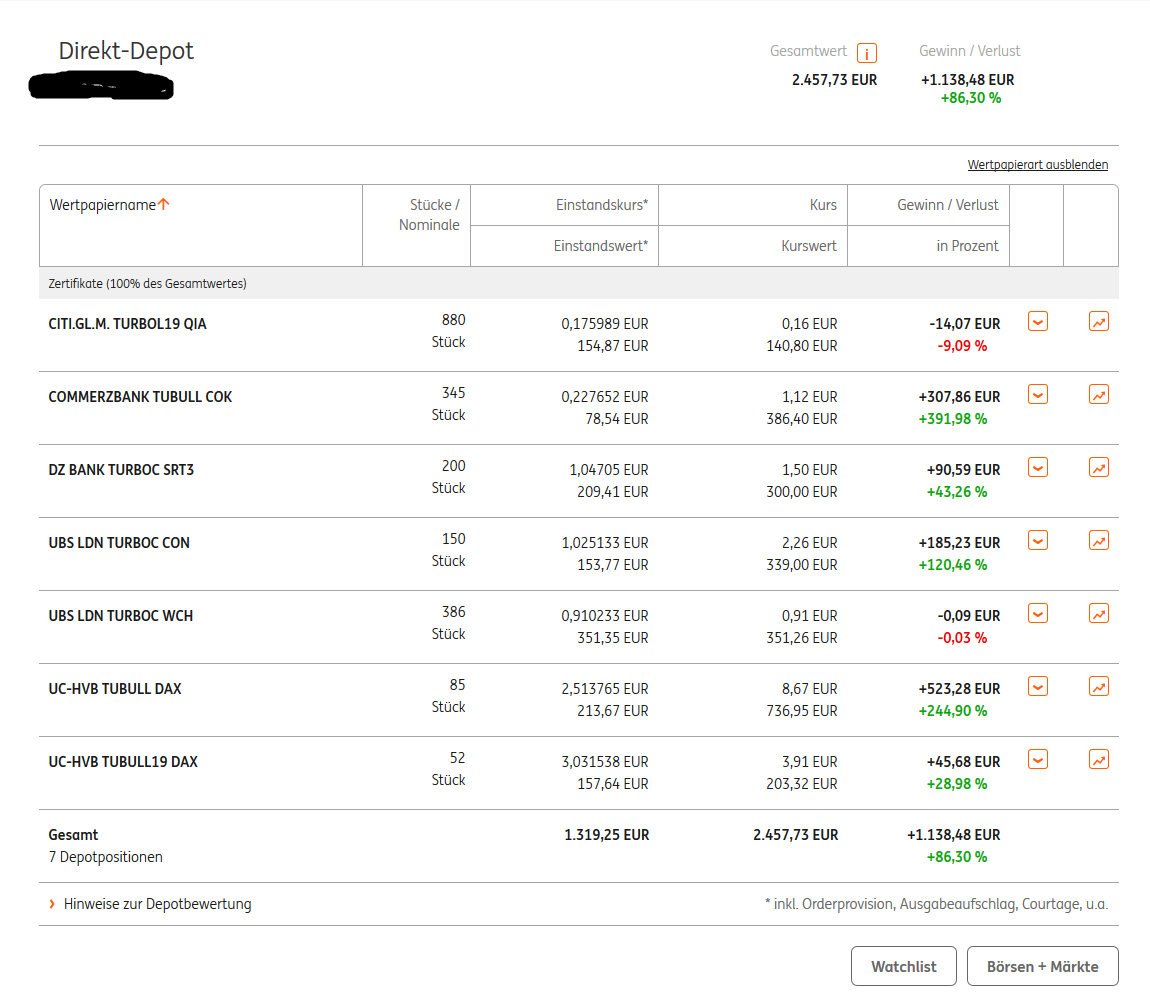Click gain +523,28 EUR
The height and width of the screenshot is (995, 1150).
(959, 689)
